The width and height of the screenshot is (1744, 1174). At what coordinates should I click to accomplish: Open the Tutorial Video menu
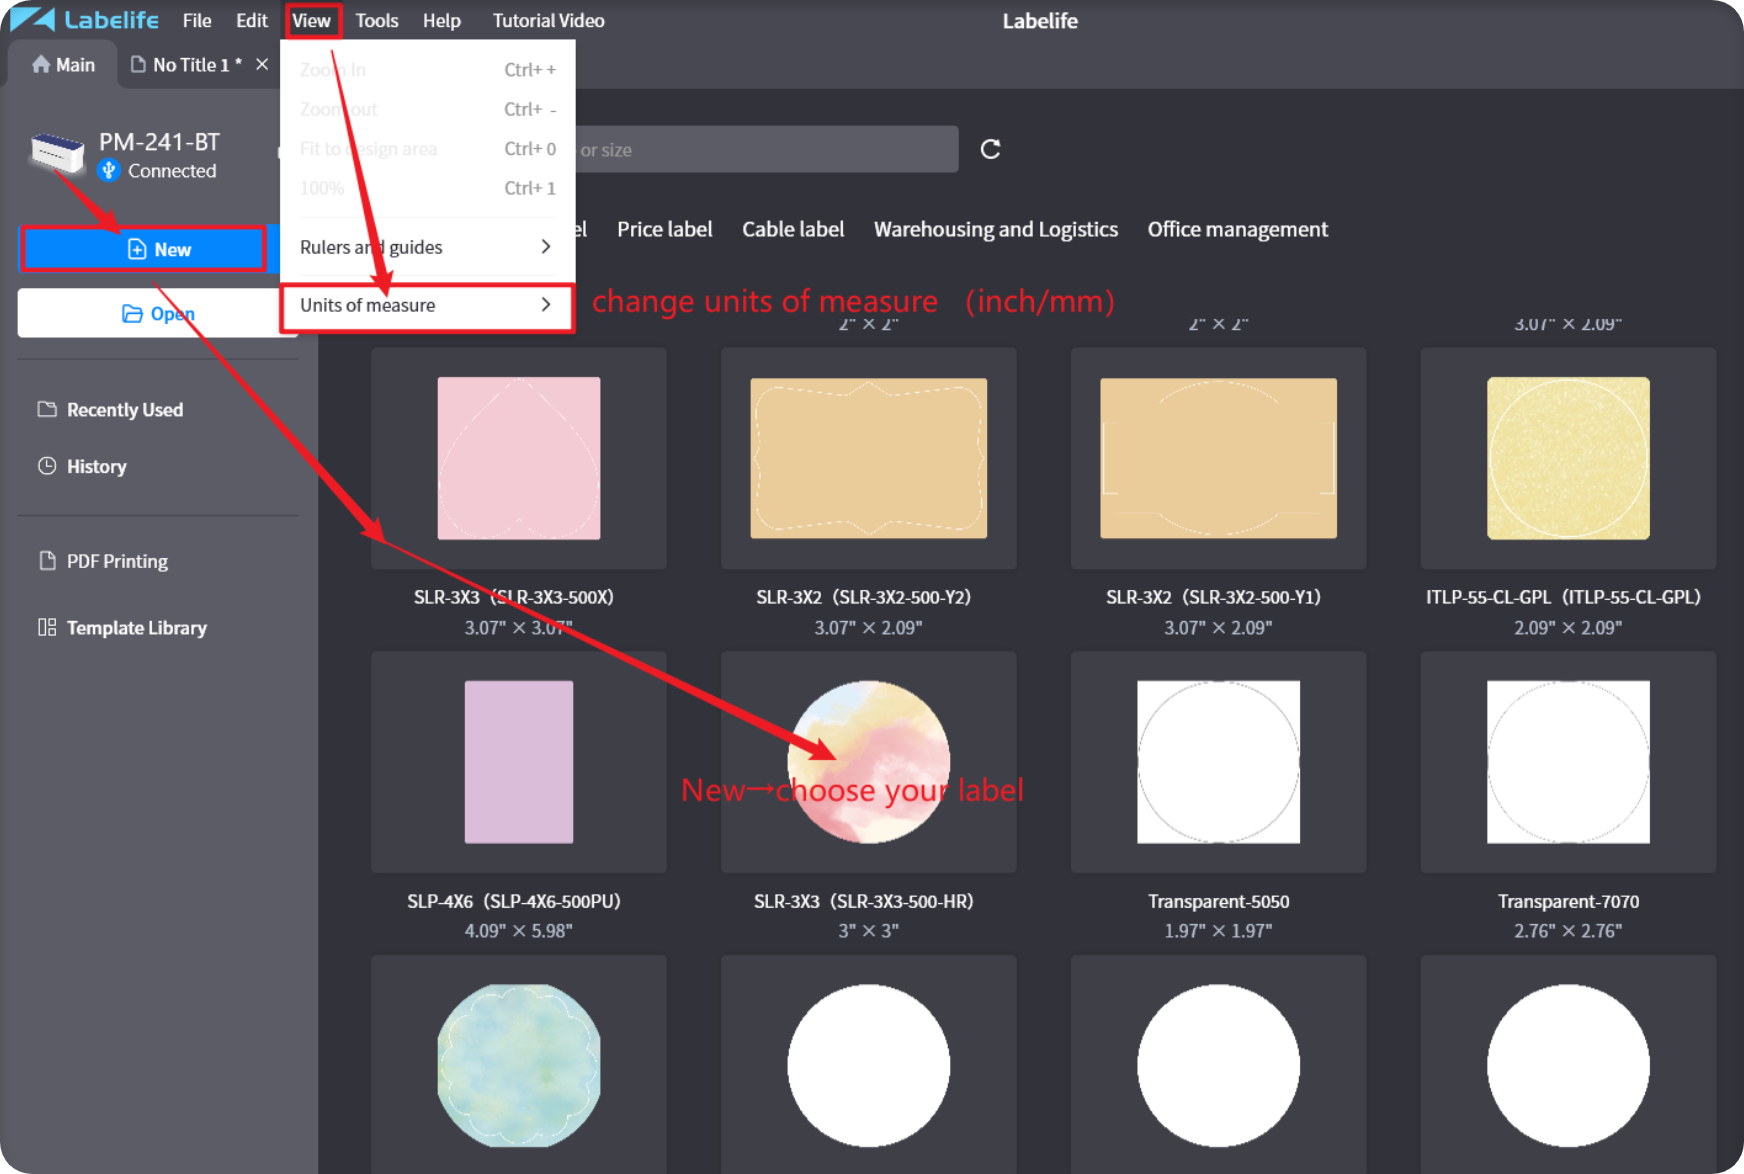548,20
